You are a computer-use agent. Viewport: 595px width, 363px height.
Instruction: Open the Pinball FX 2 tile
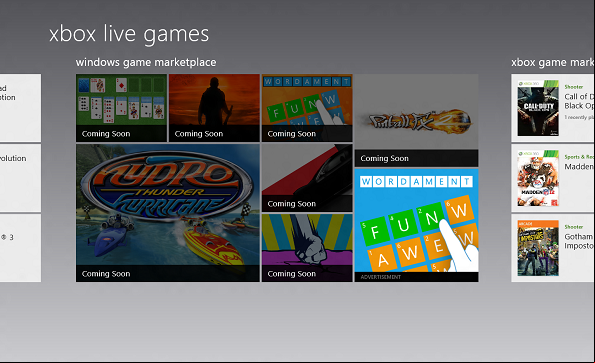[416, 120]
